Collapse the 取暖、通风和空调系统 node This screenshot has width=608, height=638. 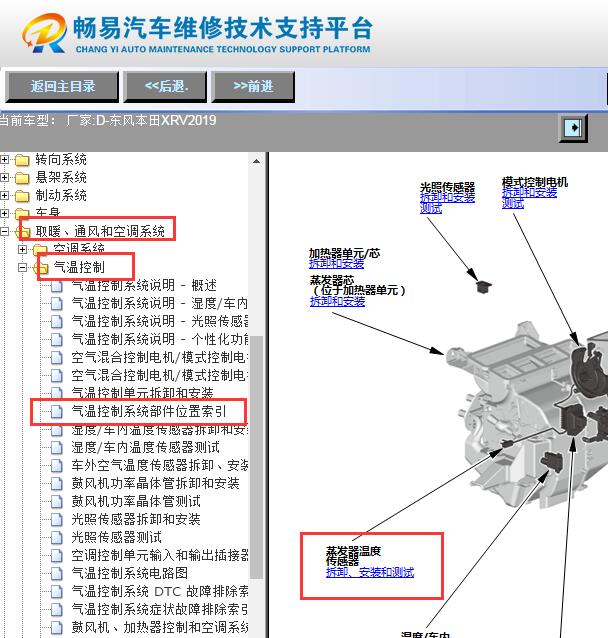pyautogui.click(x=4, y=232)
